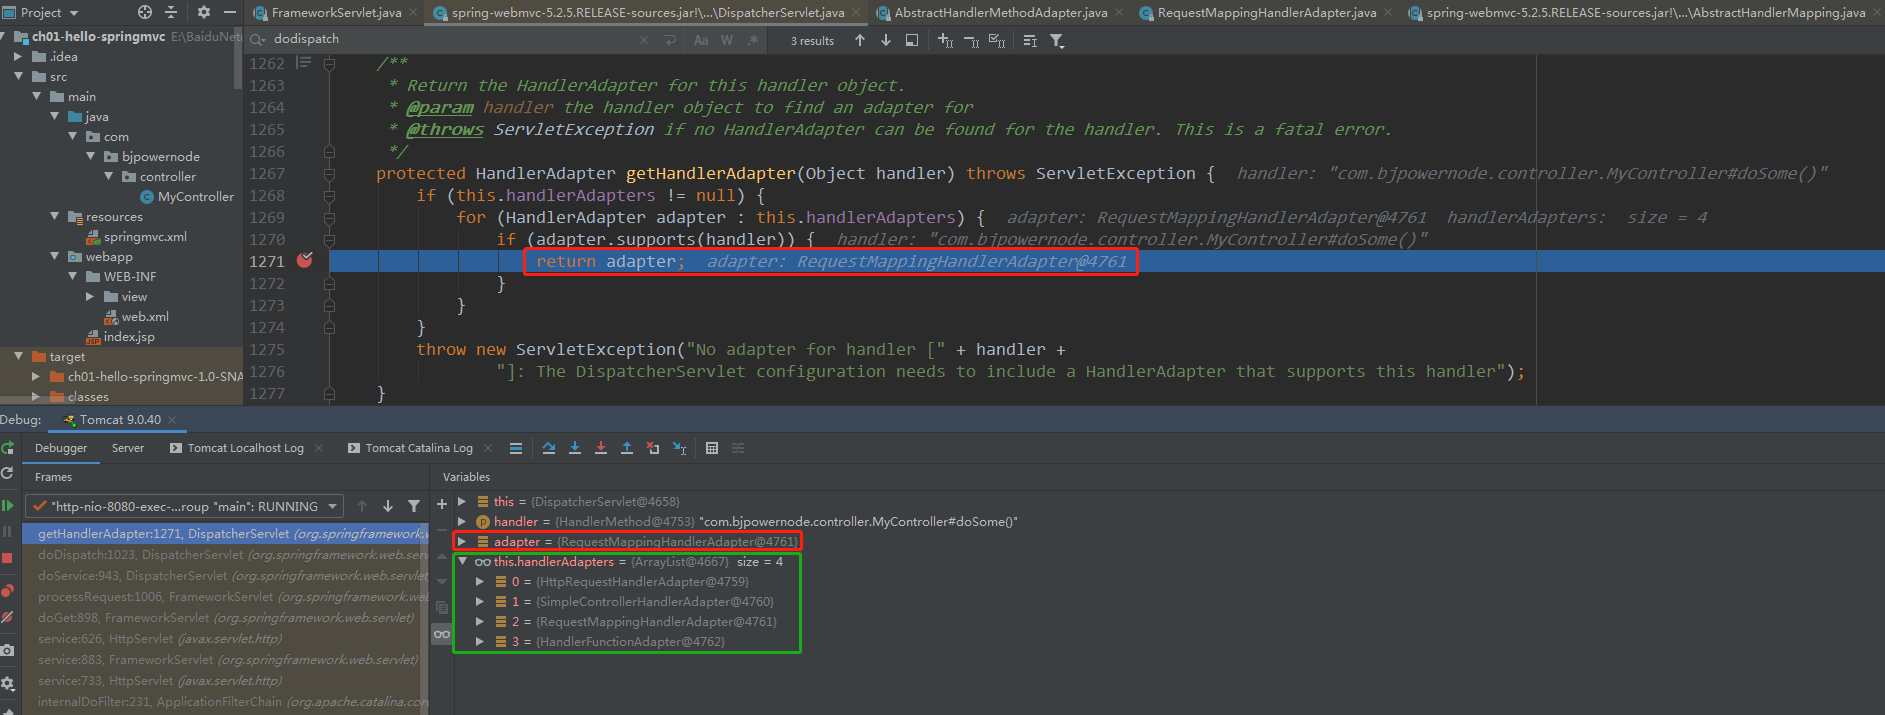Click Select All Occurrences icon in search bar

pos(997,40)
